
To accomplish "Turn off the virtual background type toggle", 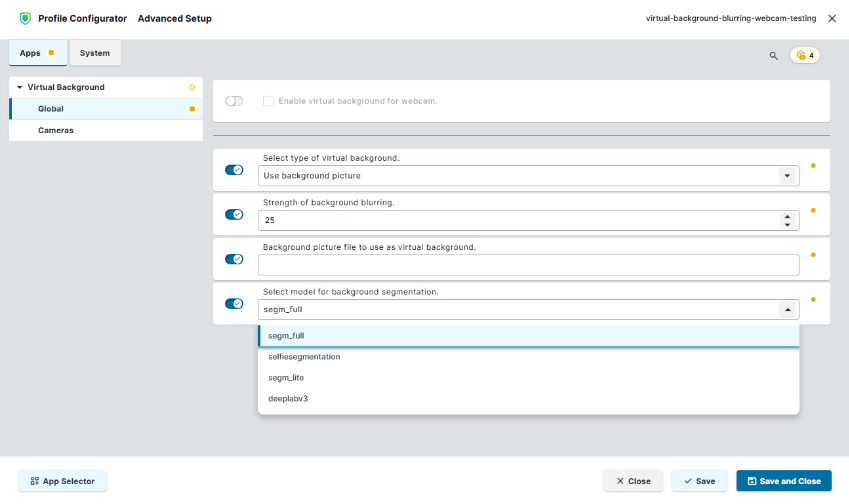I will [234, 170].
